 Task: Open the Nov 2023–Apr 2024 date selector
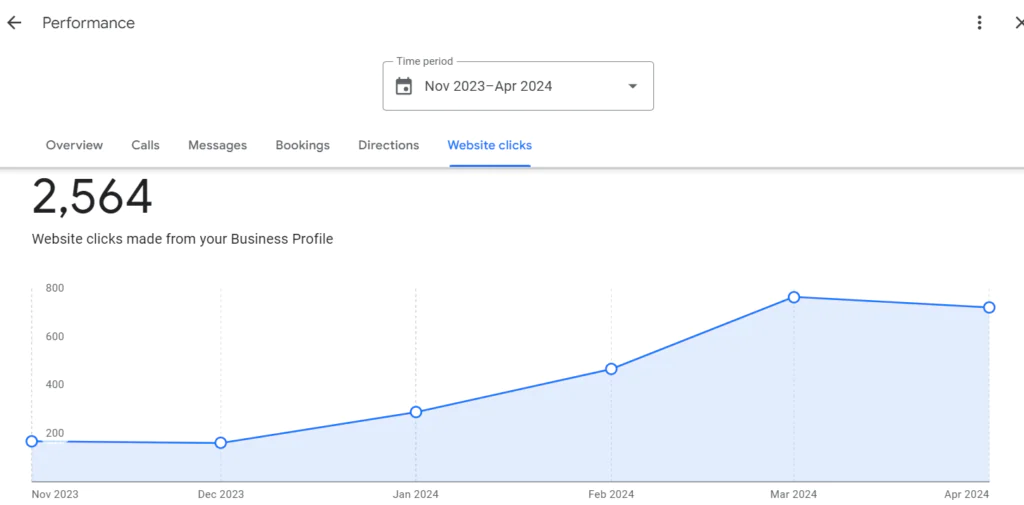[x=488, y=86]
